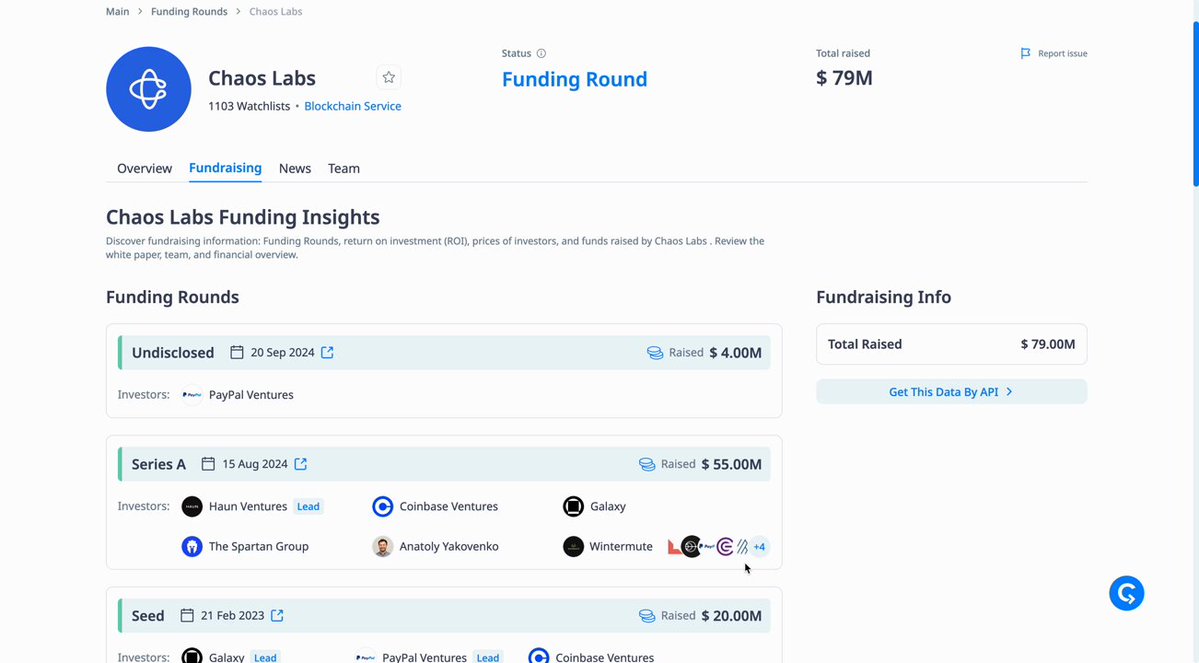Open PayPal Ventures investor in Undisclosed round
Image resolution: width=1199 pixels, height=663 pixels.
[x=251, y=395]
